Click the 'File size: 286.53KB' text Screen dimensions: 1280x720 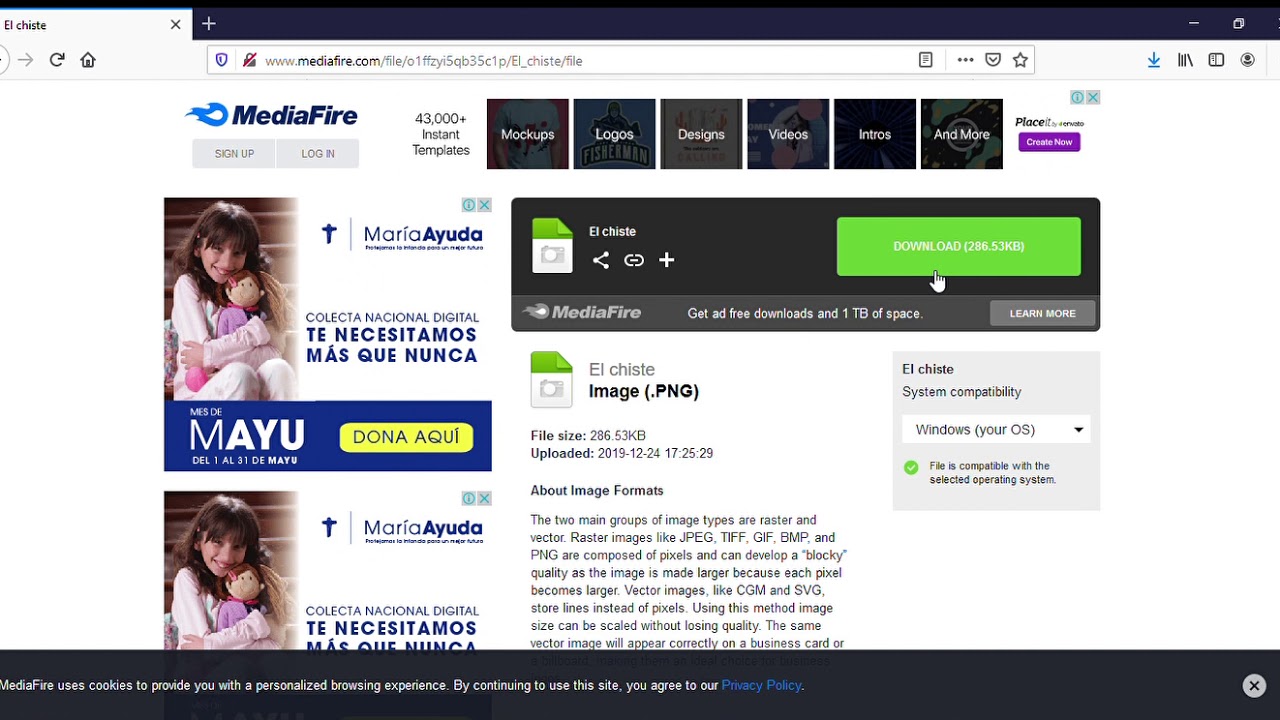588,436
